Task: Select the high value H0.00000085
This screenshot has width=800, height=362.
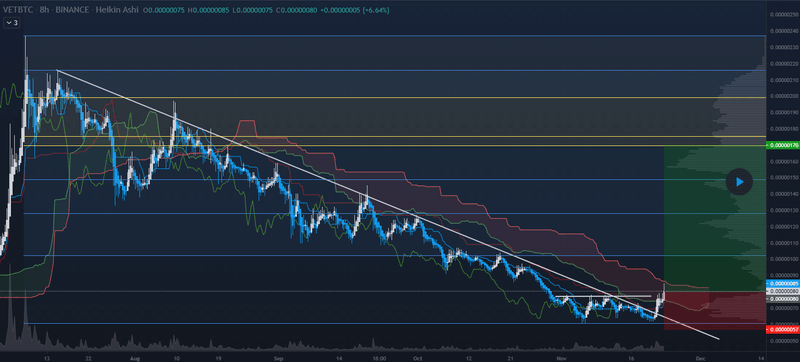Action: [209, 9]
